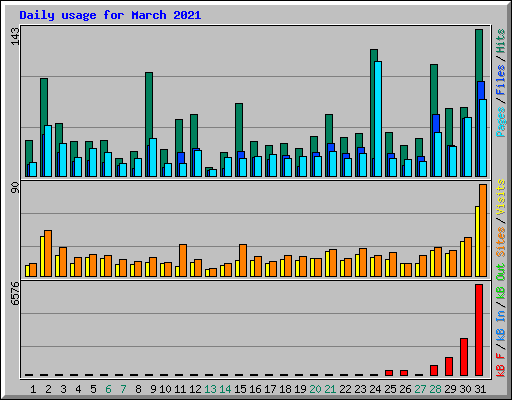Click weekend day 13 label

pyautogui.click(x=210, y=389)
